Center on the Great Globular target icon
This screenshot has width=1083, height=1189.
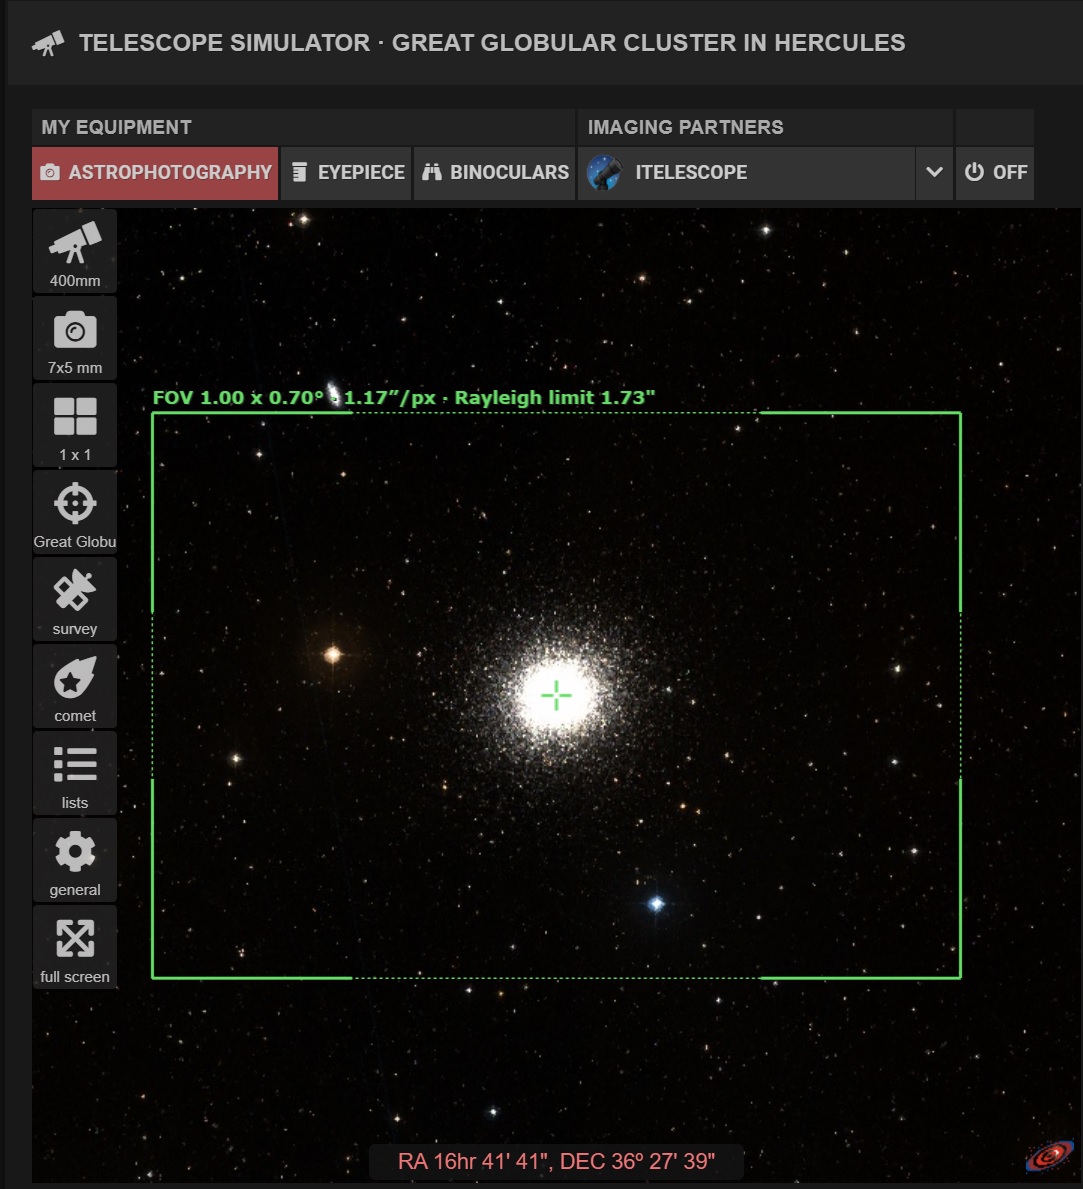tap(74, 511)
